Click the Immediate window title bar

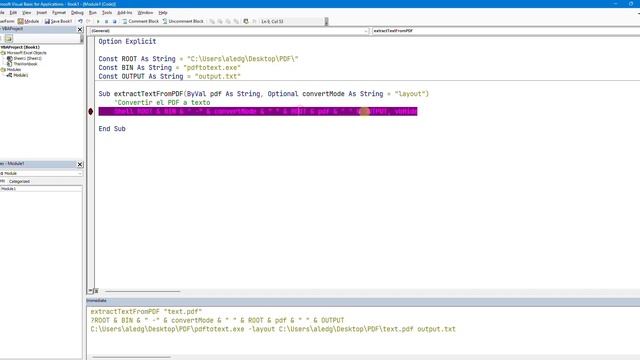[x=363, y=300]
